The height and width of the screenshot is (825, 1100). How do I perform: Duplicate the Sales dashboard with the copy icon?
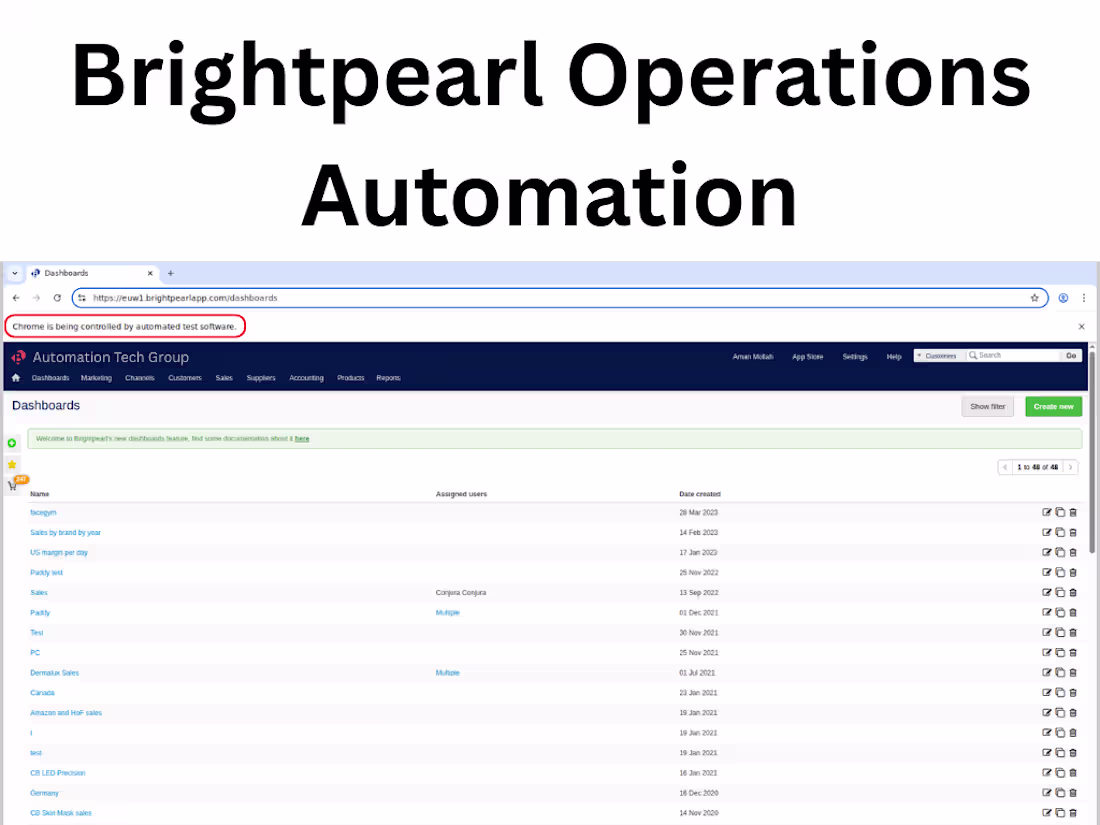coord(1060,592)
